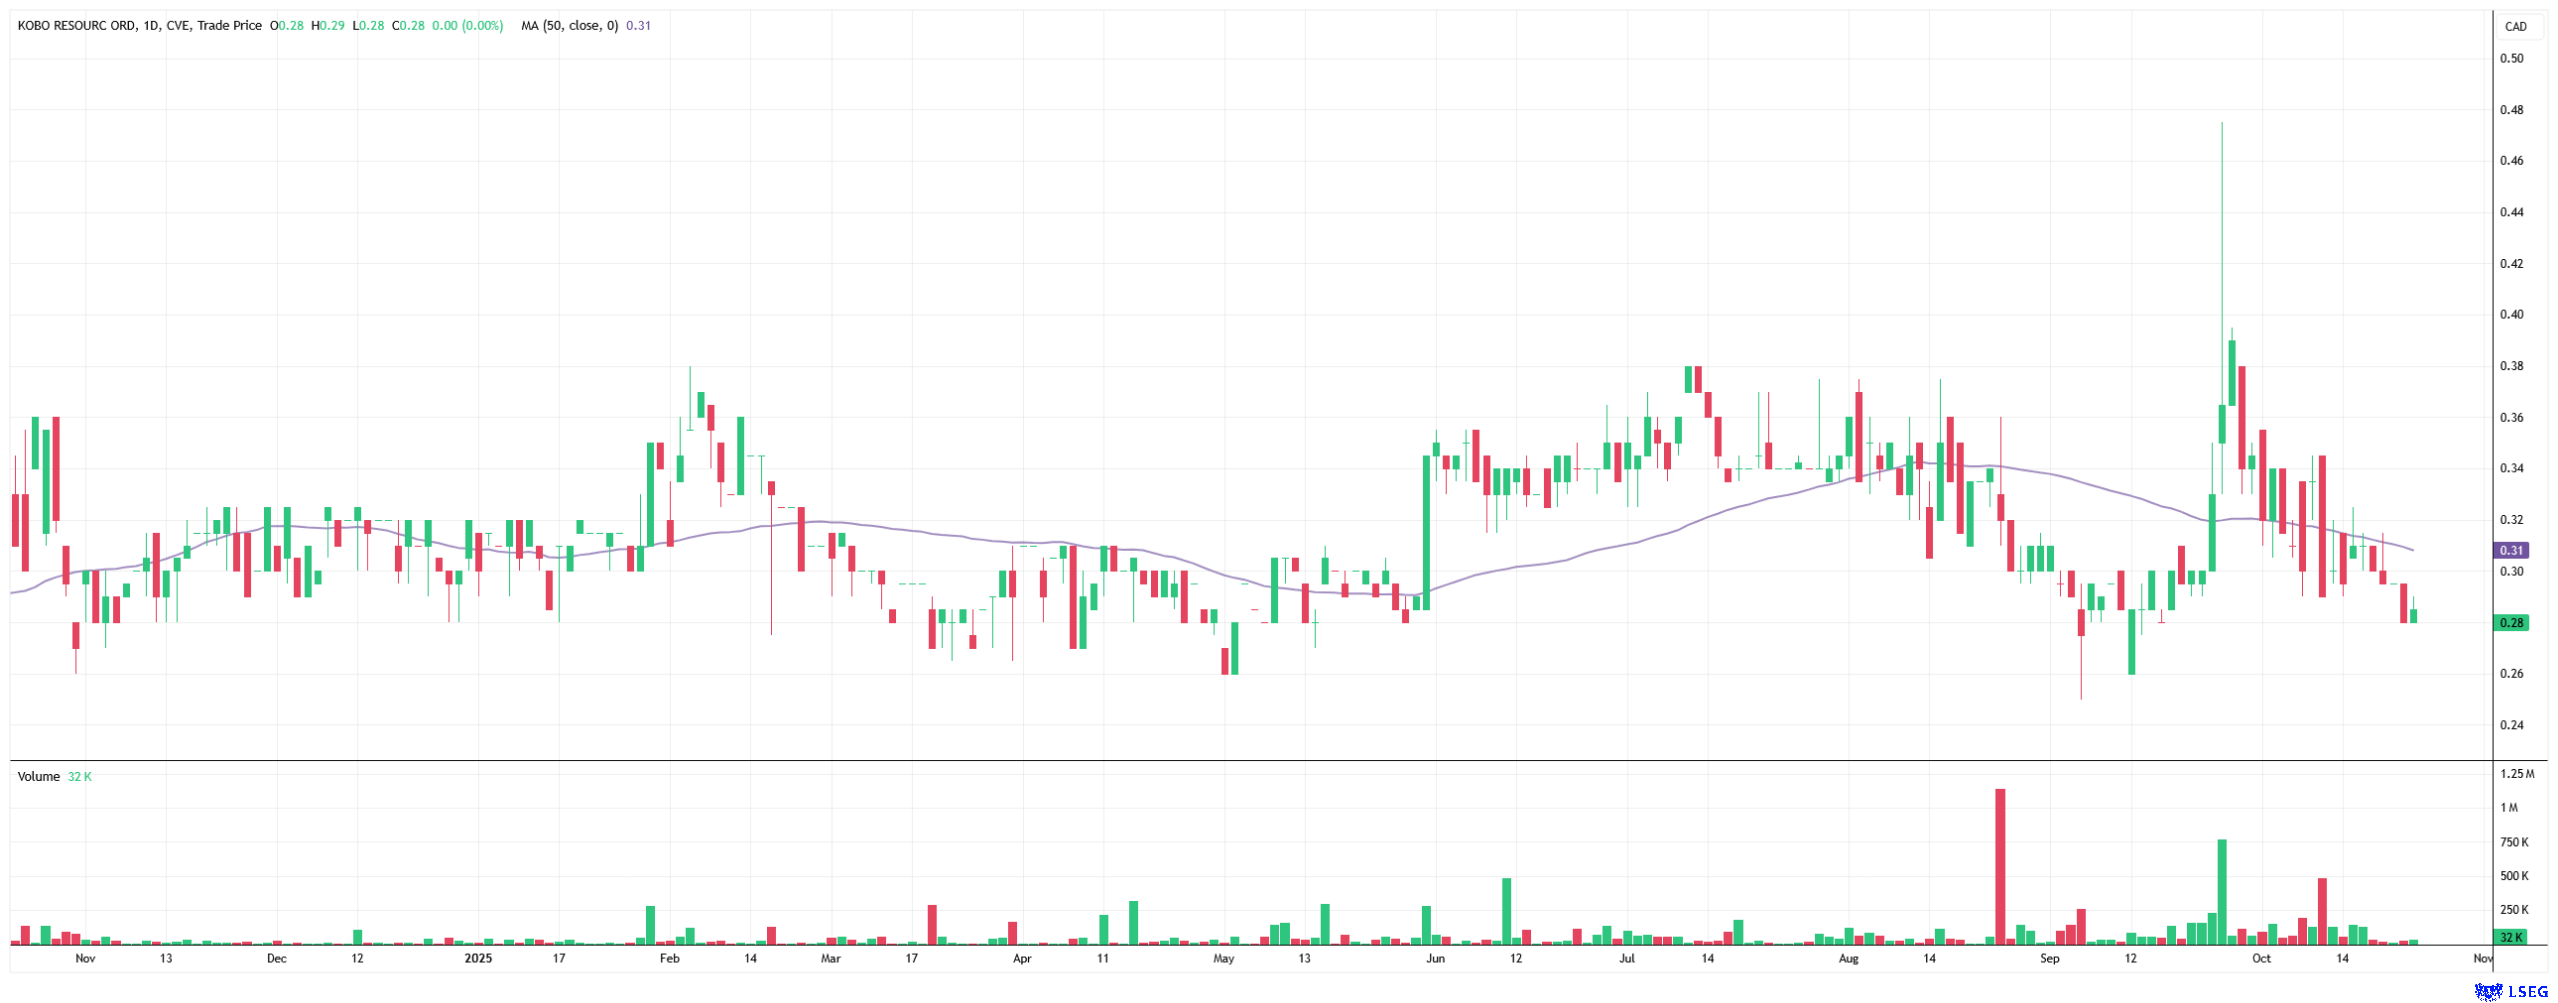
Task: Select the MA (50, close, 0) legend
Action: tap(569, 26)
